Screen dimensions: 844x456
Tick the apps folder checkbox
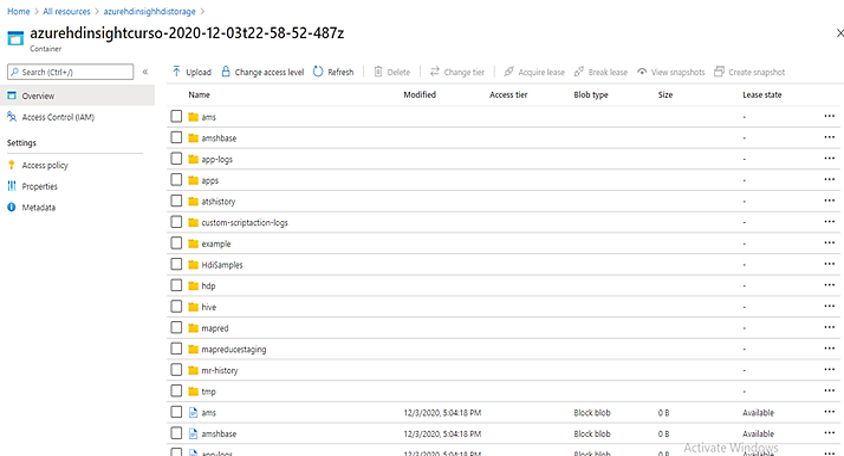coord(176,180)
